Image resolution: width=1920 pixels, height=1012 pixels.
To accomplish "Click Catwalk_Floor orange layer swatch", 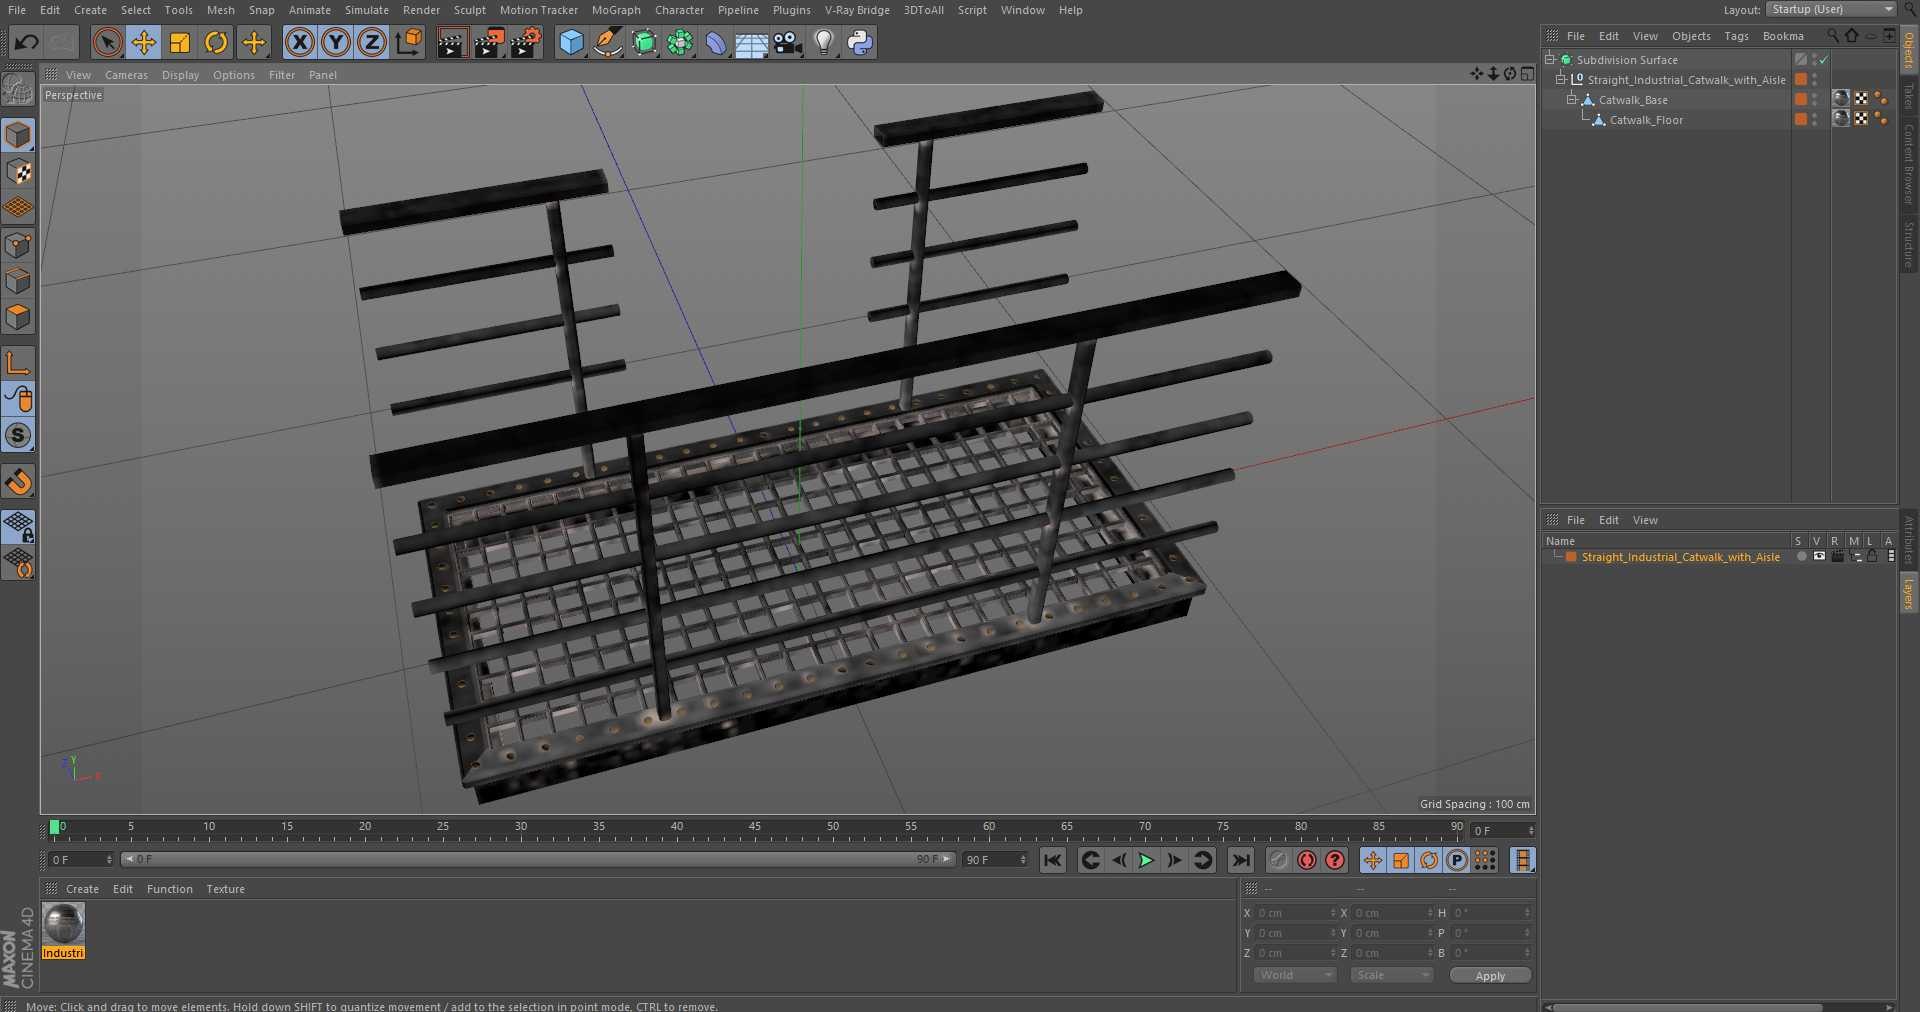I will (1801, 119).
